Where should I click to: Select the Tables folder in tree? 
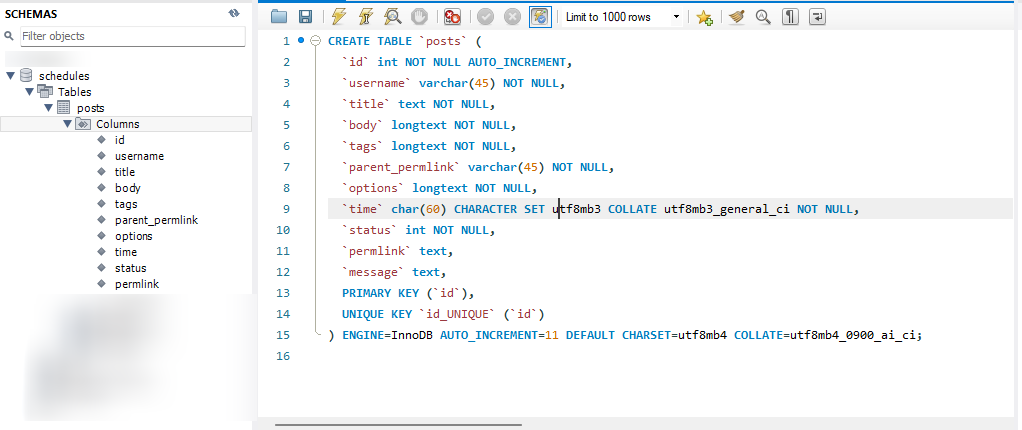[74, 92]
